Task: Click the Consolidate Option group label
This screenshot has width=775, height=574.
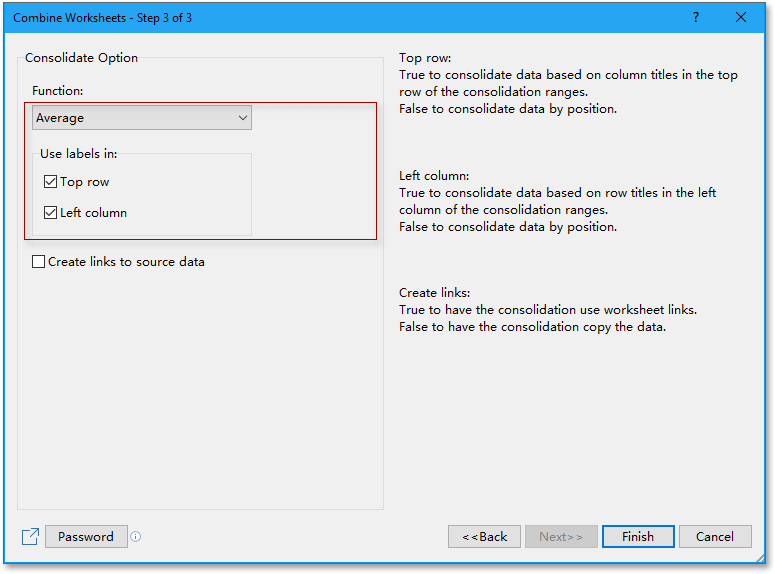Action: pos(82,58)
